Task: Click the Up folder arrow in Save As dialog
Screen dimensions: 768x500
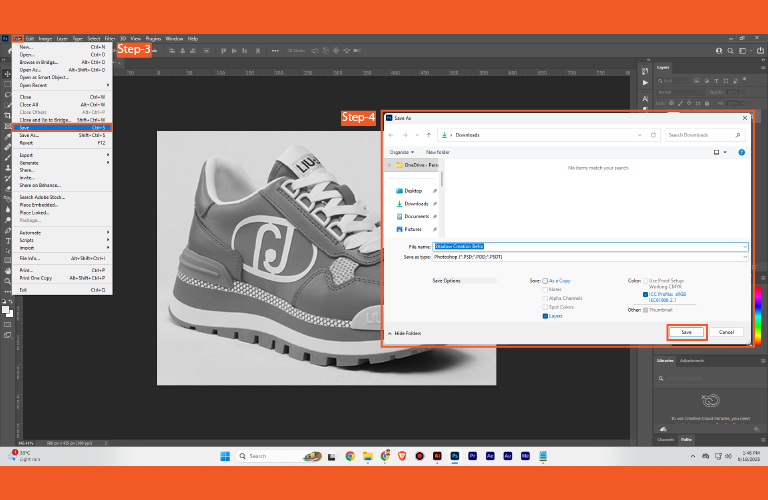Action: pos(429,135)
